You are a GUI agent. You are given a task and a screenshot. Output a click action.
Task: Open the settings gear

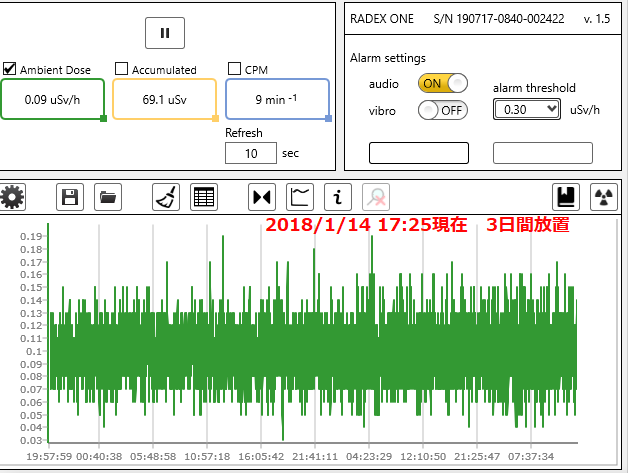click(12, 197)
